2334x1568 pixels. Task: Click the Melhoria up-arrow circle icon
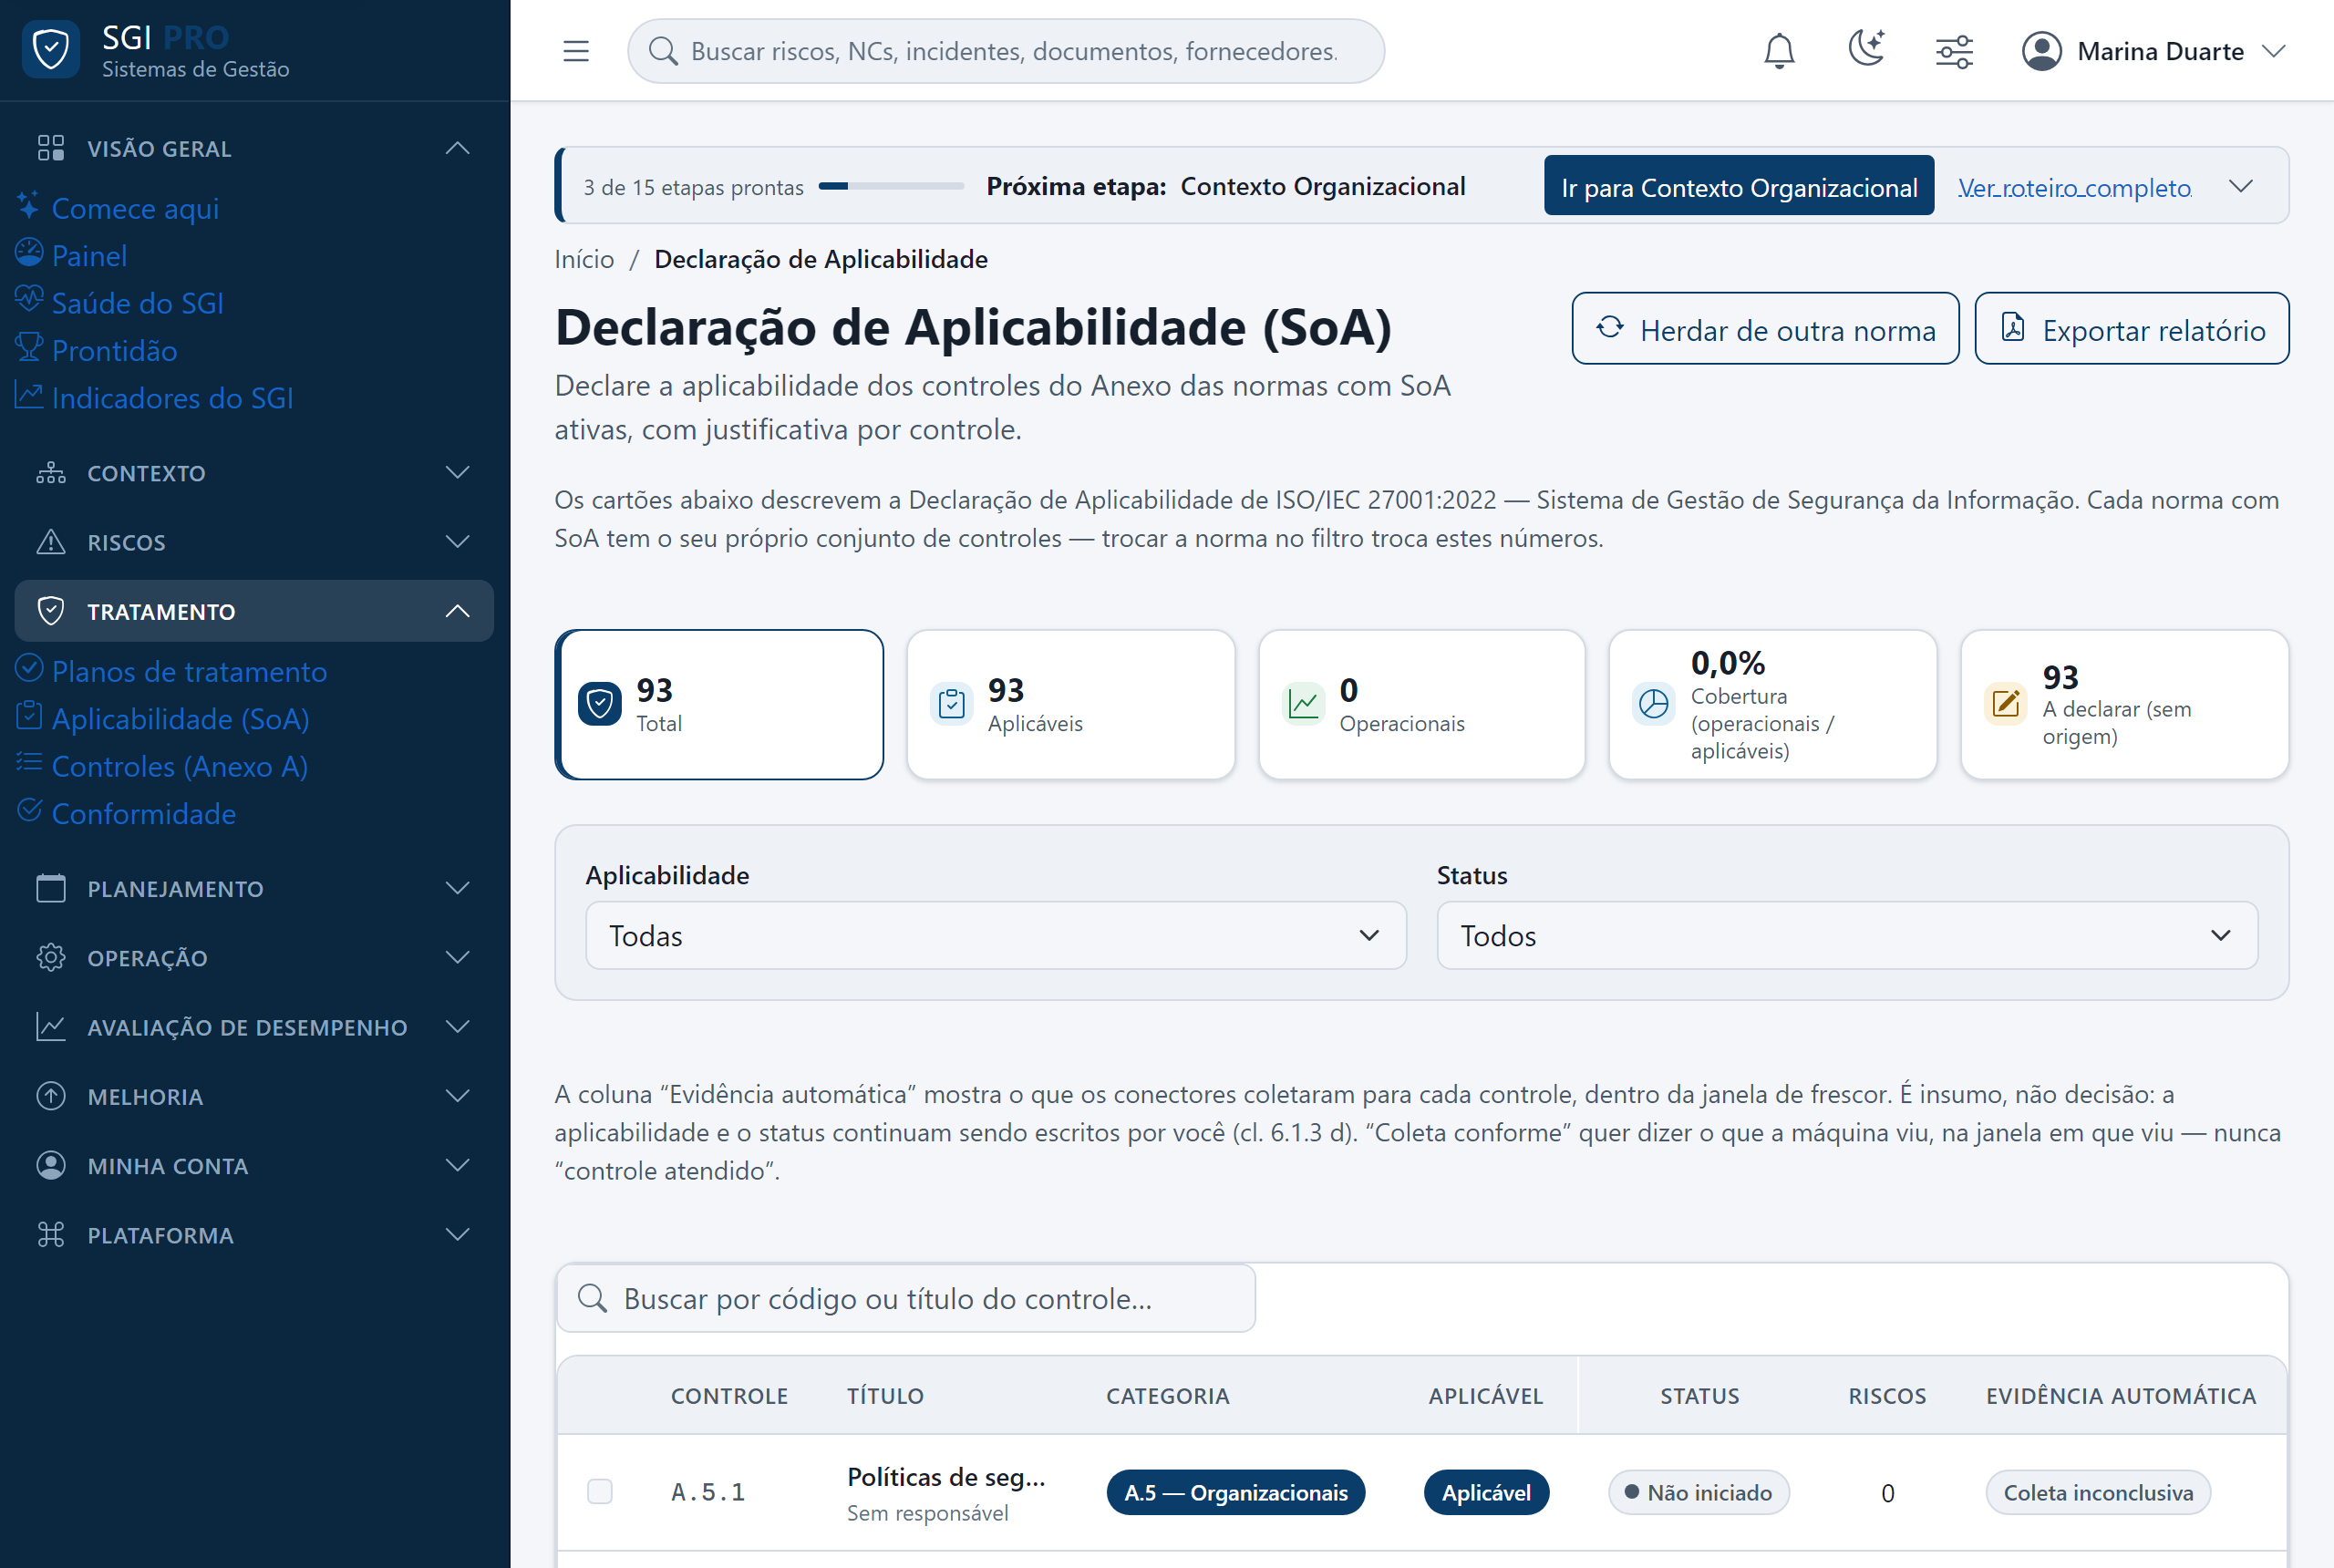coord(50,1097)
